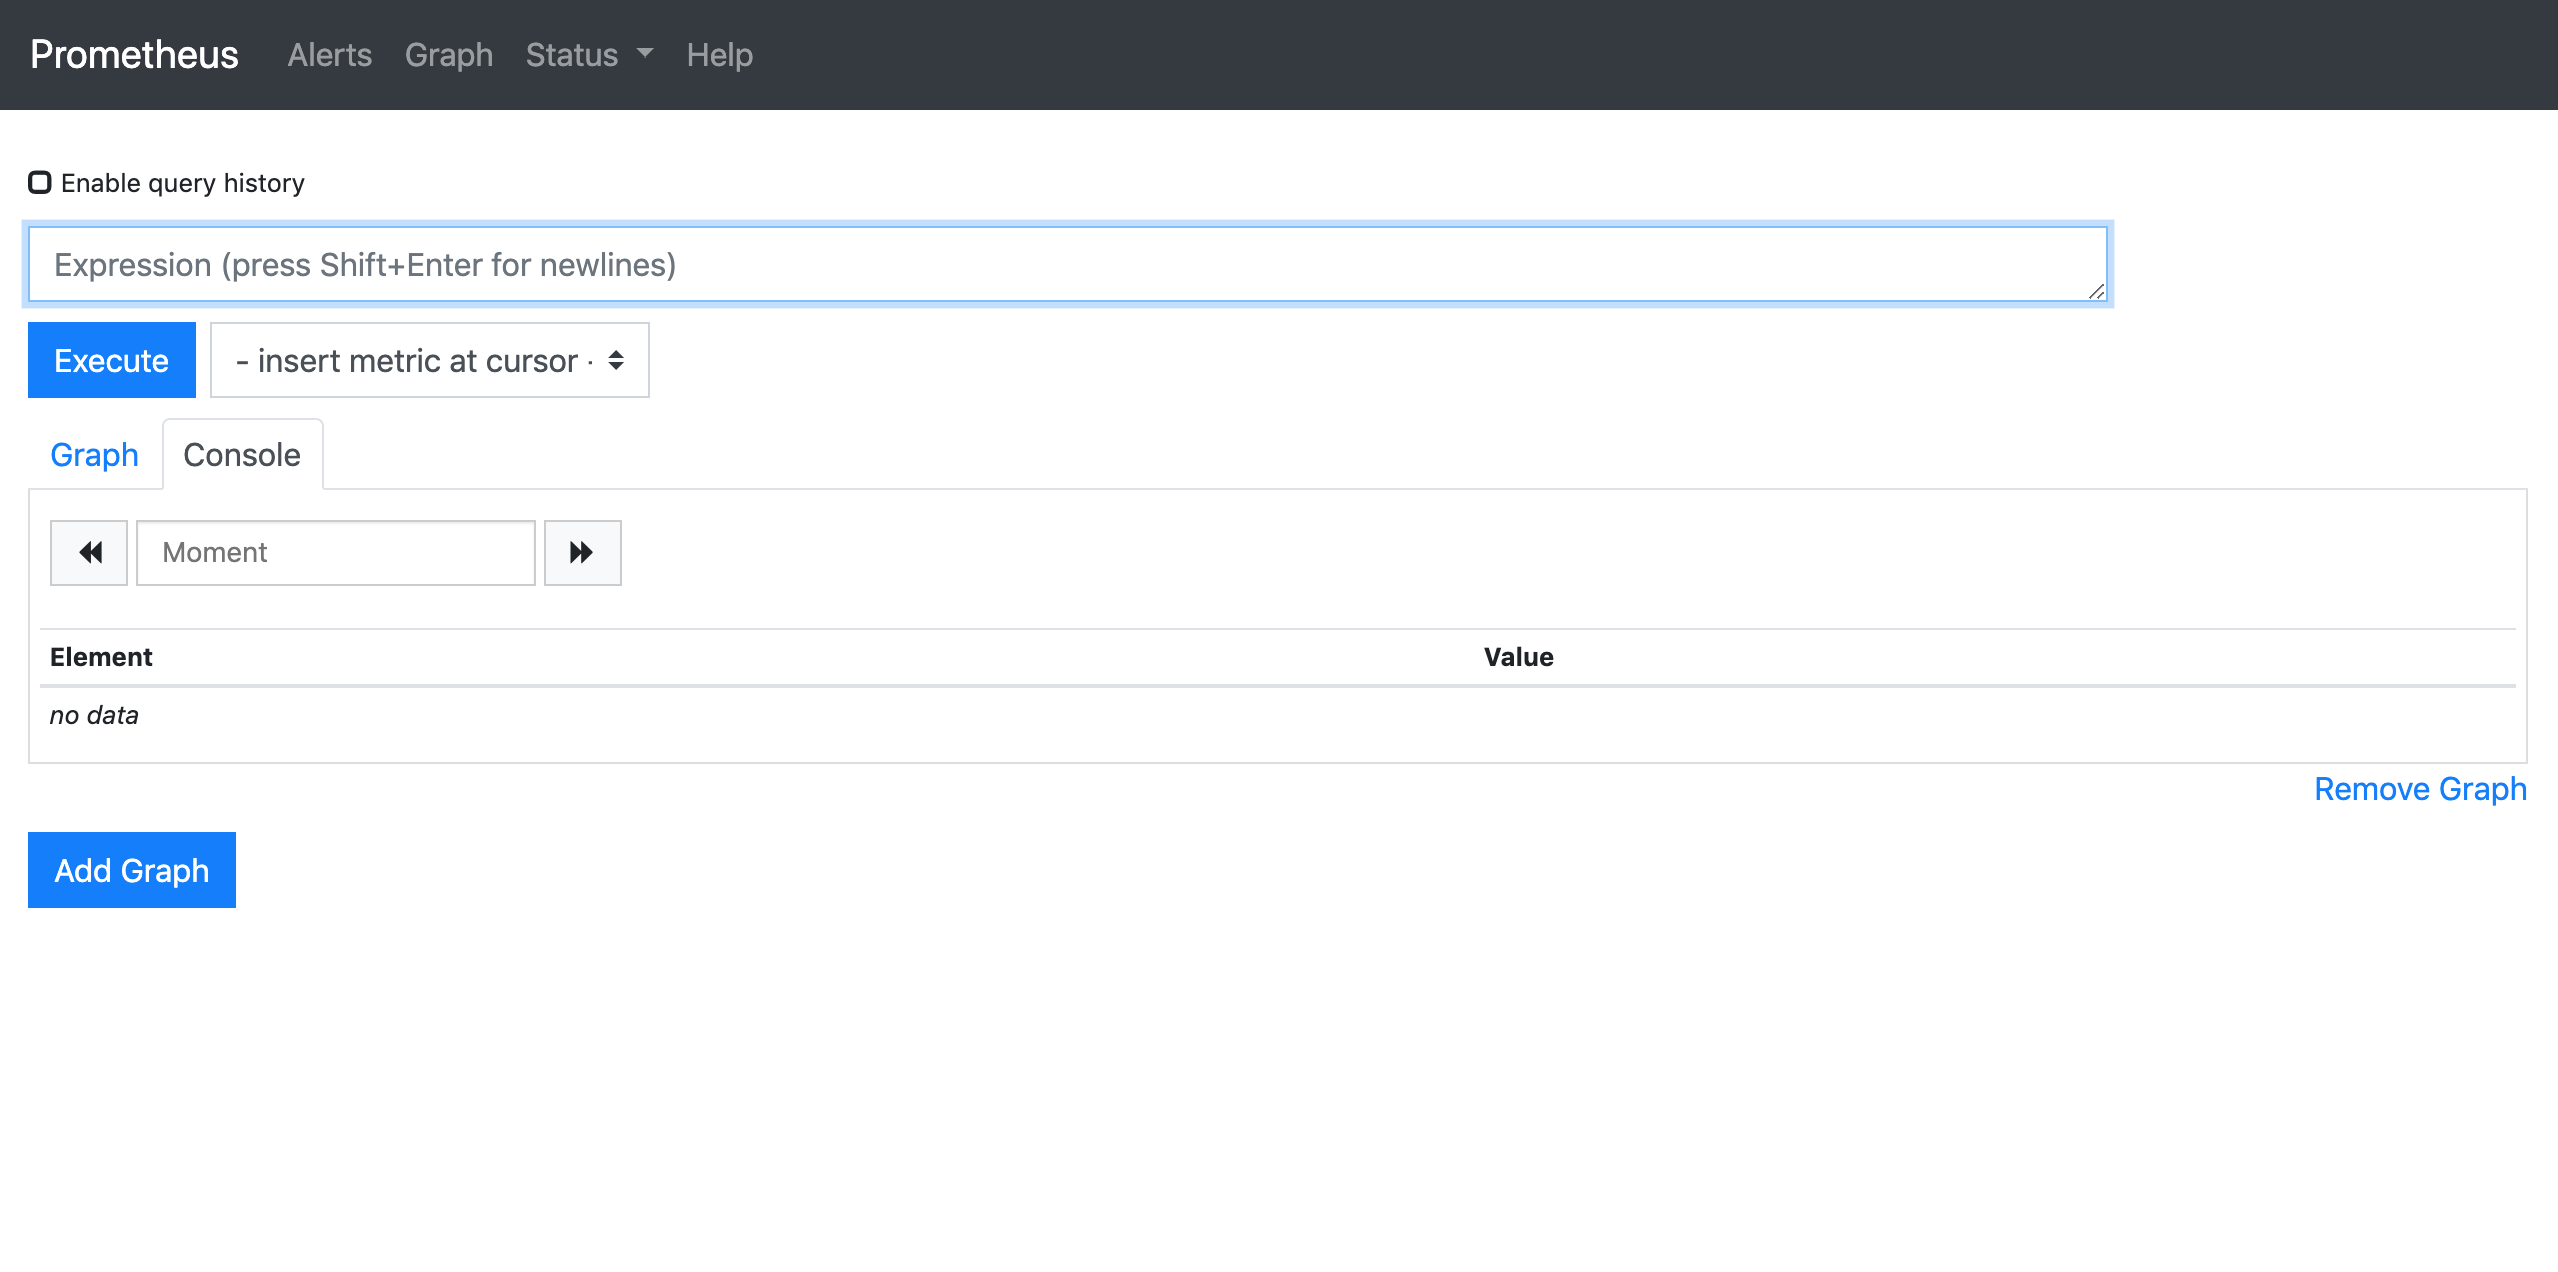Image resolution: width=2558 pixels, height=1272 pixels.
Task: Open the Help navbar link
Action: pyautogui.click(x=719, y=55)
